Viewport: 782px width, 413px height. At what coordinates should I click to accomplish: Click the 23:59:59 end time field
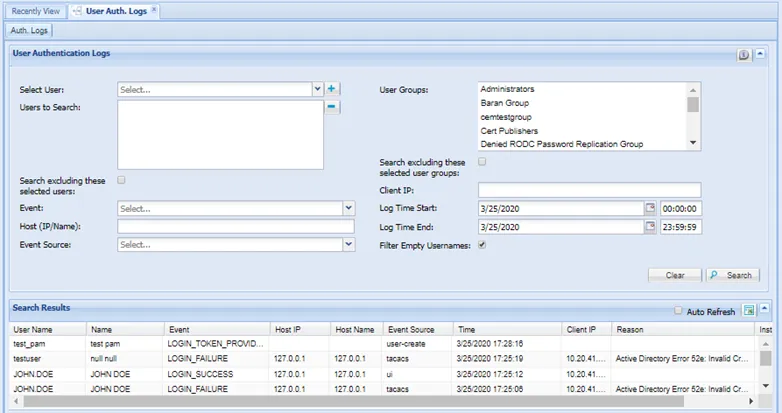click(680, 227)
